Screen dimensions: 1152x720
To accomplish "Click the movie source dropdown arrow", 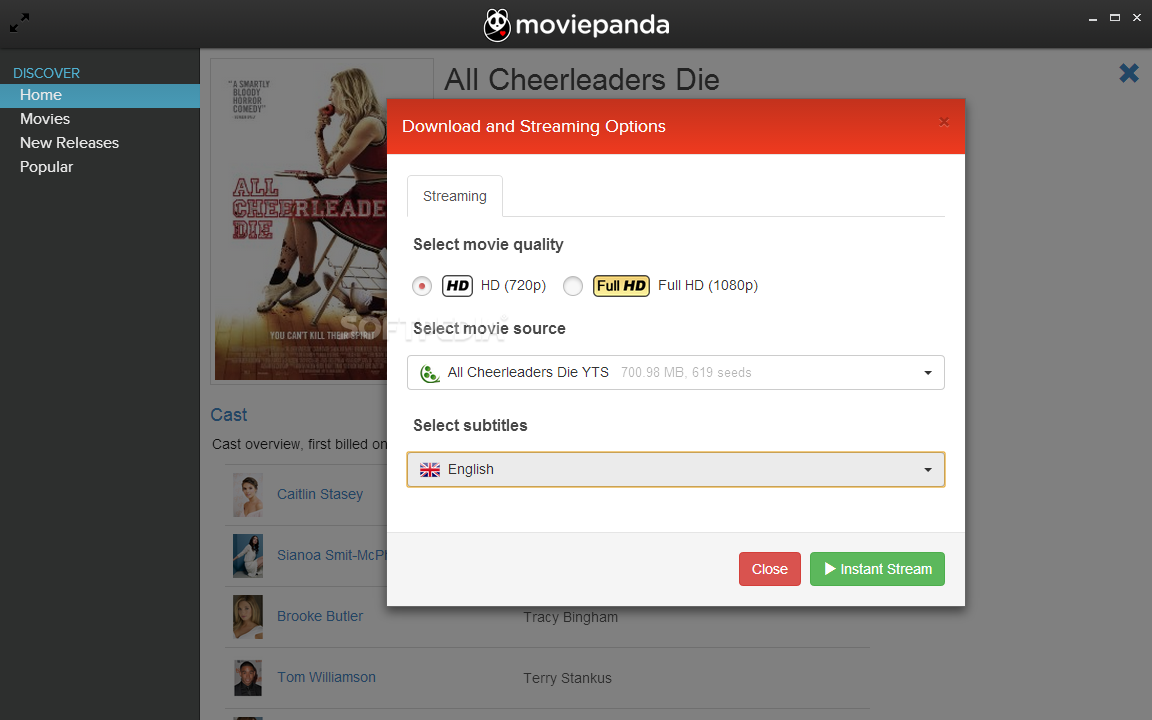I will tap(928, 373).
